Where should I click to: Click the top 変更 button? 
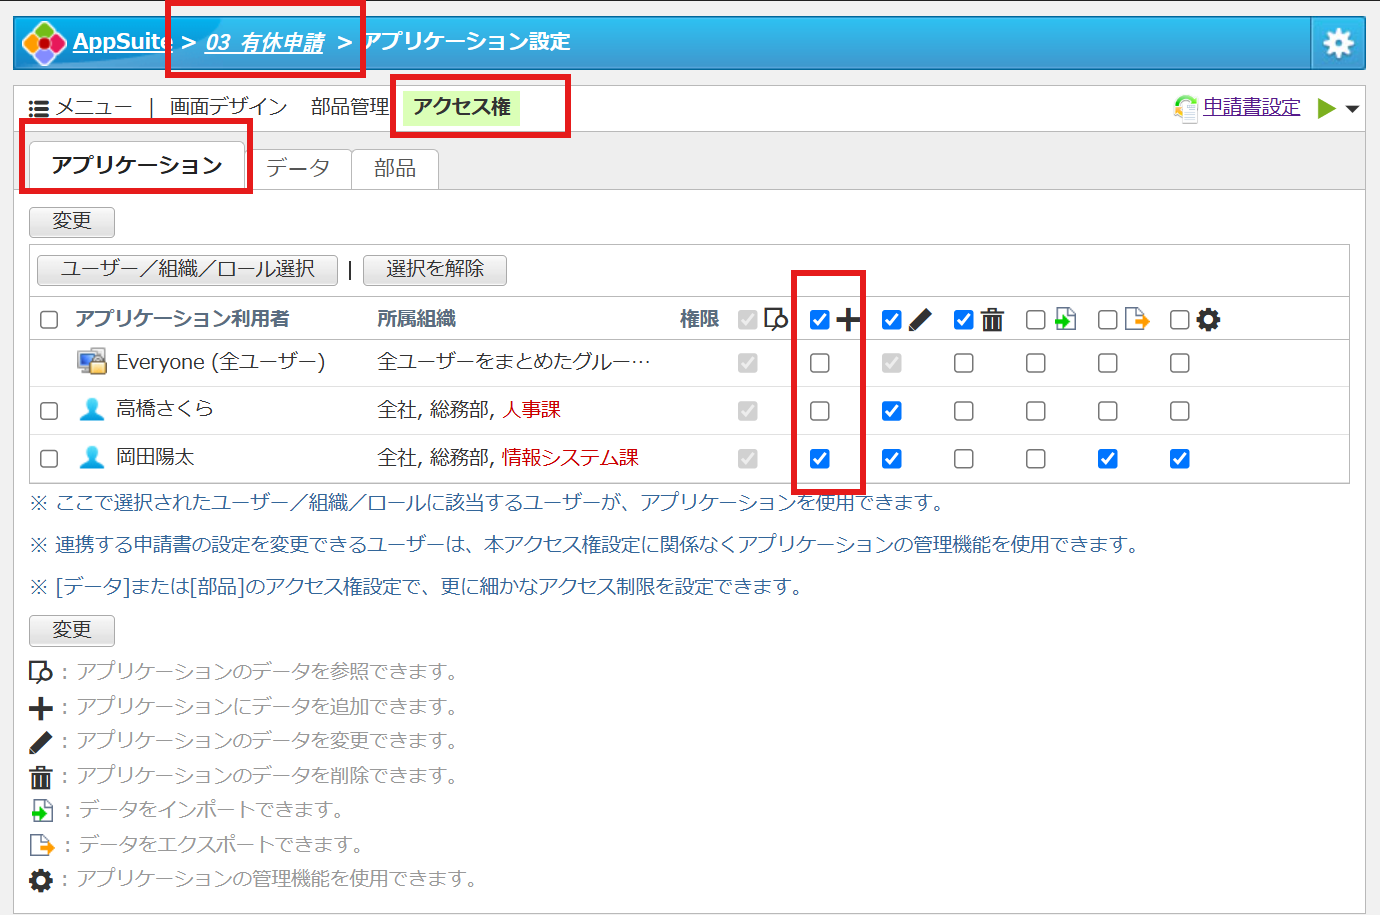point(72,221)
